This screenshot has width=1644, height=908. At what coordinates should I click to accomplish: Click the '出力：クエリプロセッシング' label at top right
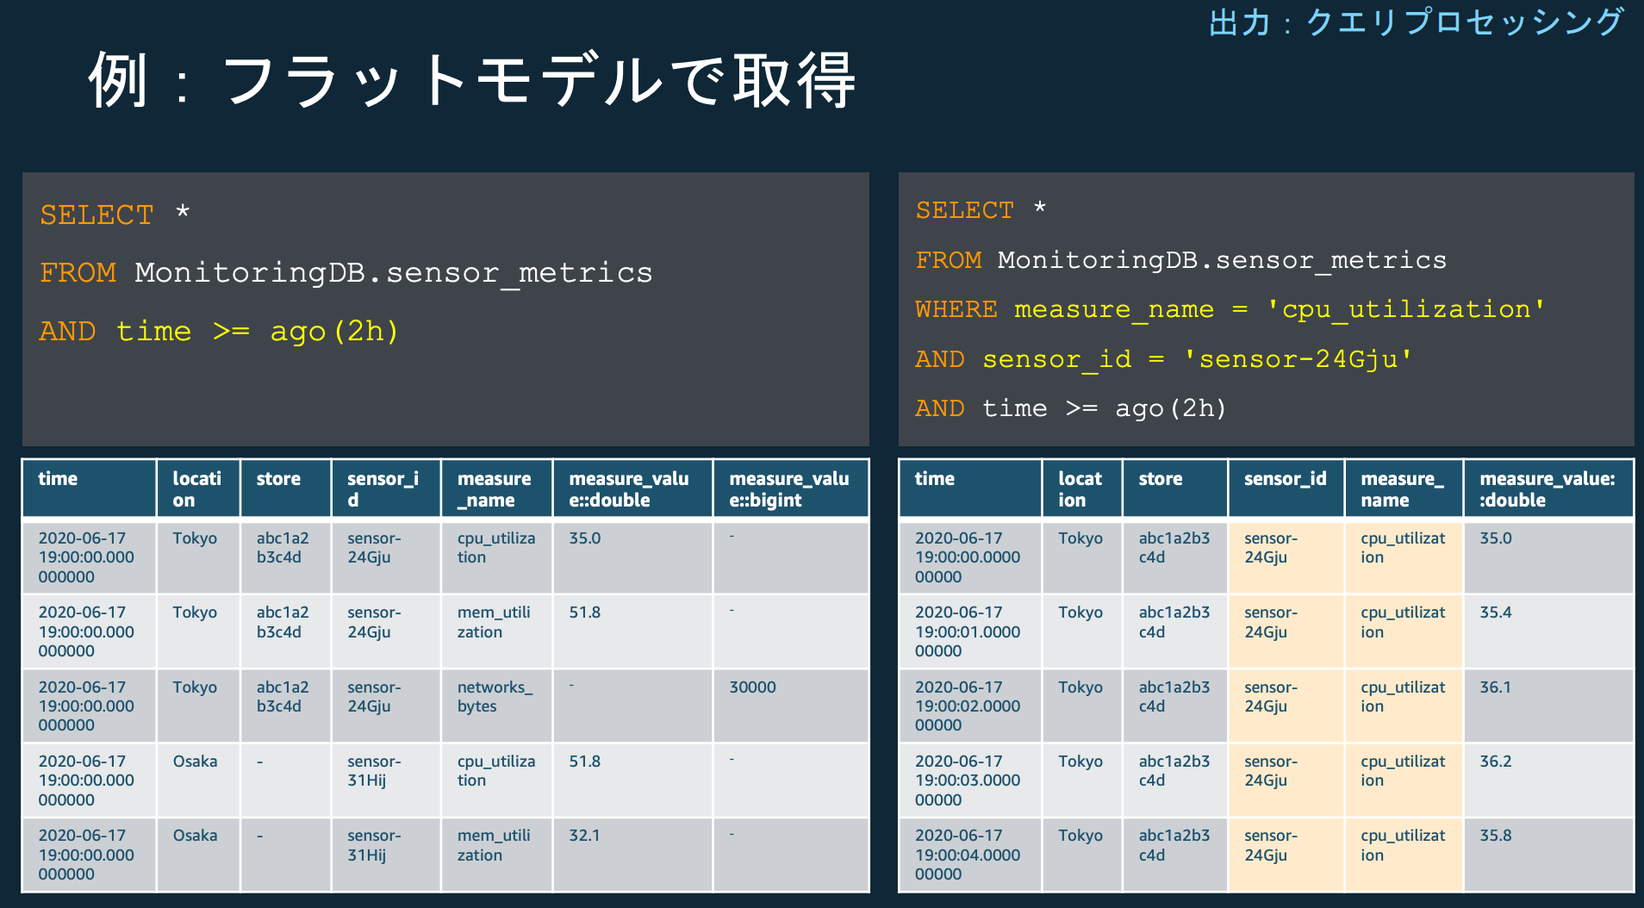coord(1415,22)
